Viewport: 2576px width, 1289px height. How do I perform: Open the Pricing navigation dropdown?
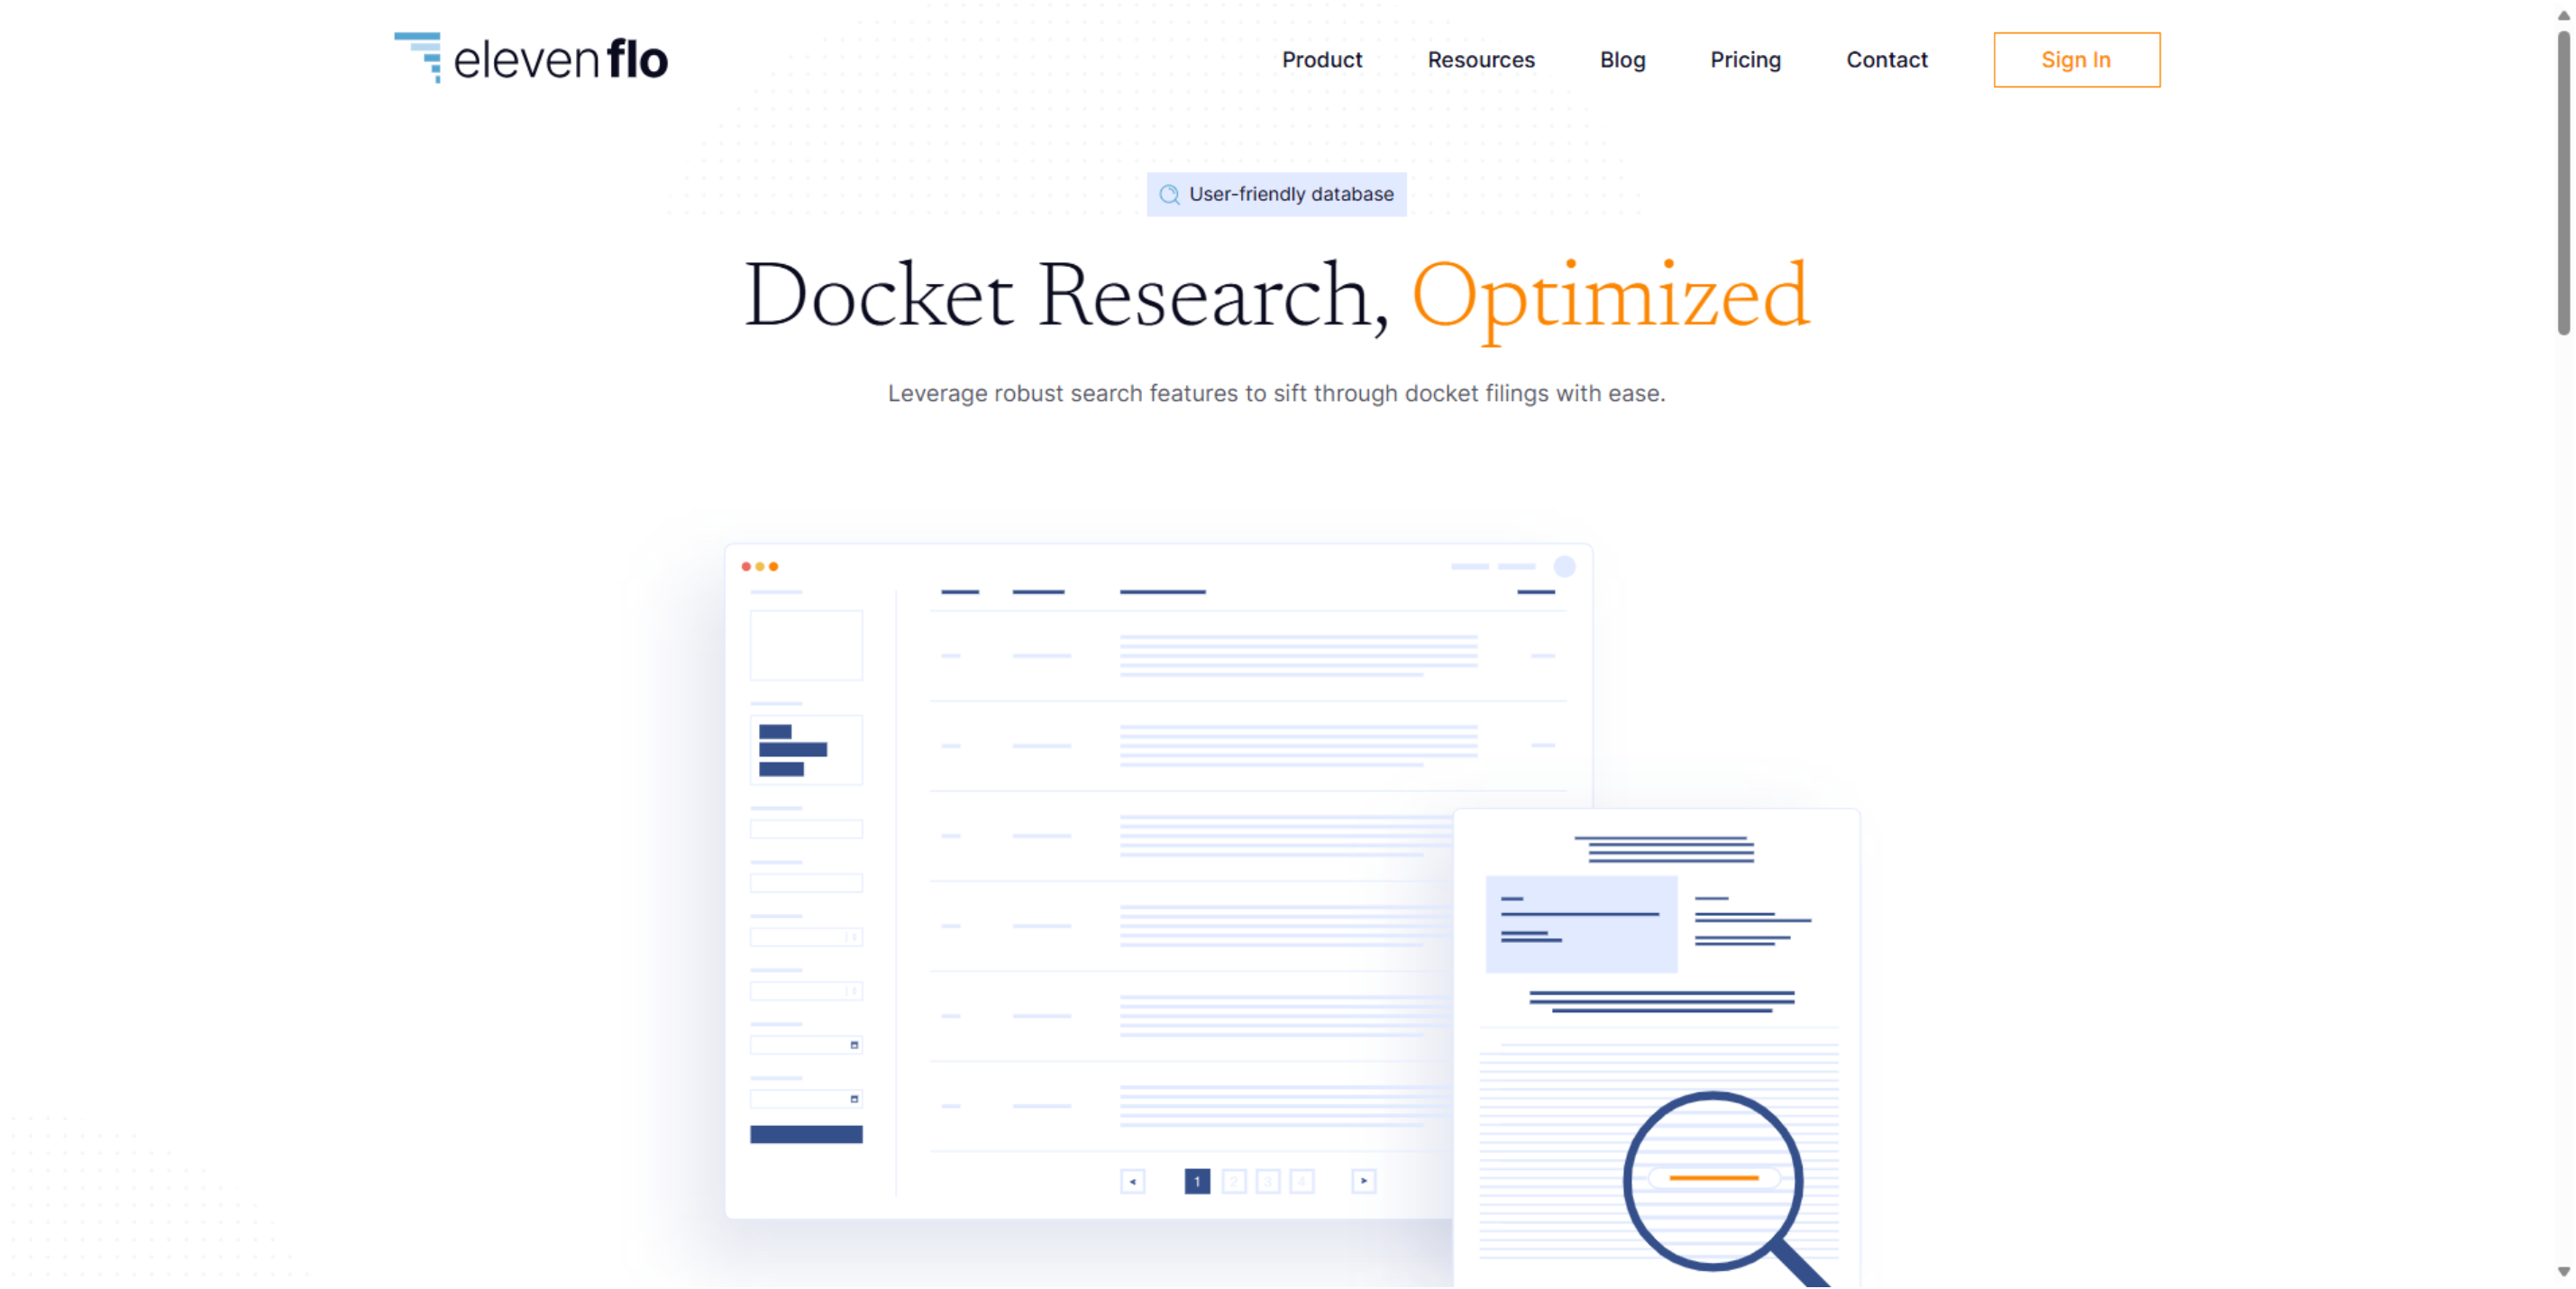(x=1746, y=59)
